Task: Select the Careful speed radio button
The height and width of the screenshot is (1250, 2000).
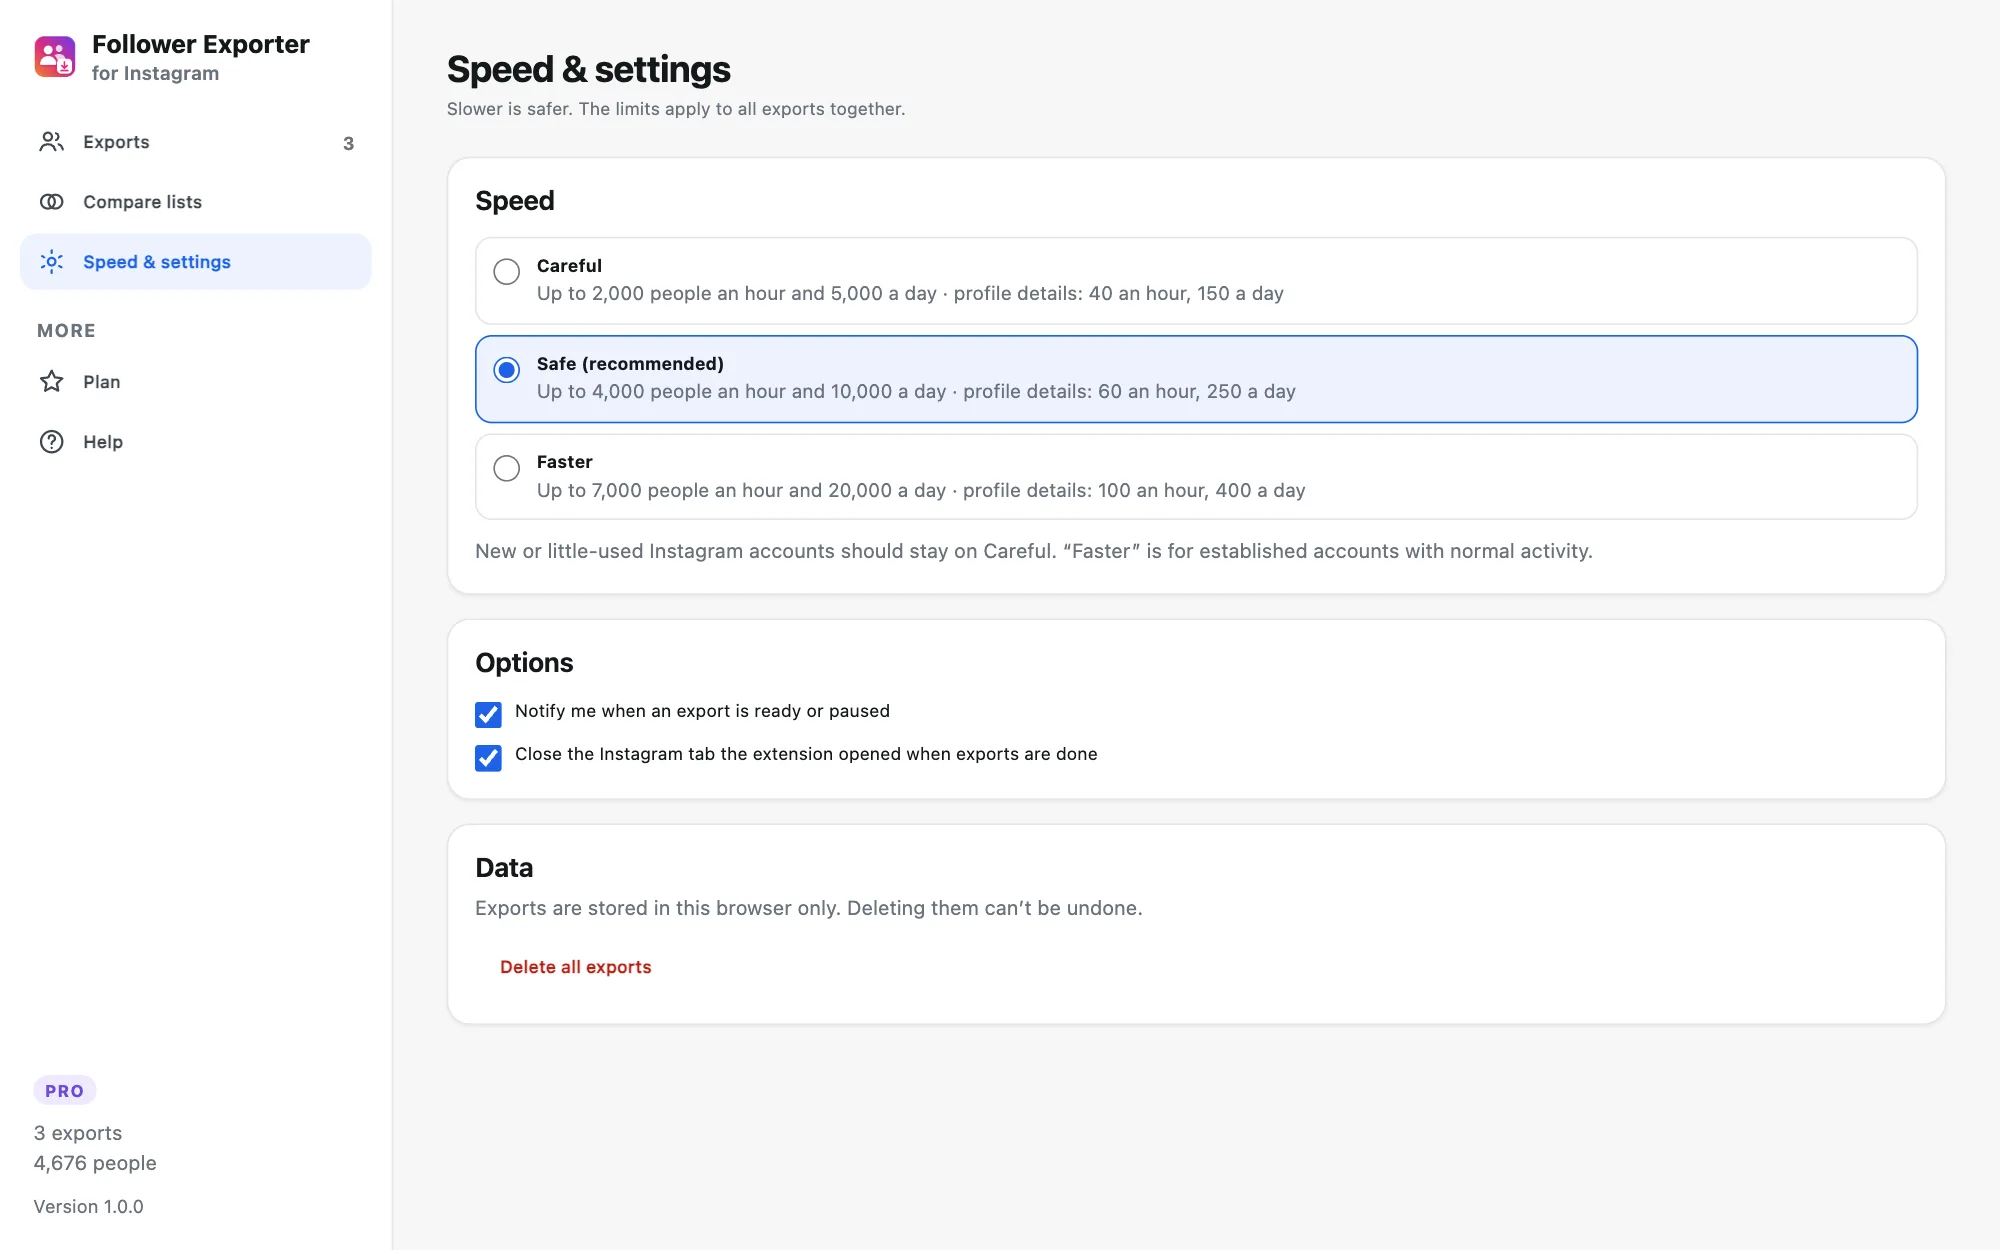Action: pos(507,271)
